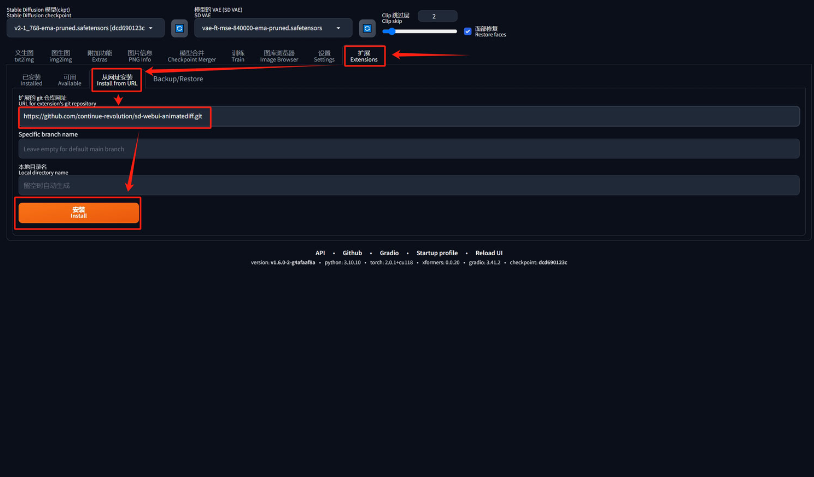The height and width of the screenshot is (477, 814).
Task: Open the Image Browser tab
Action: pyautogui.click(x=279, y=56)
